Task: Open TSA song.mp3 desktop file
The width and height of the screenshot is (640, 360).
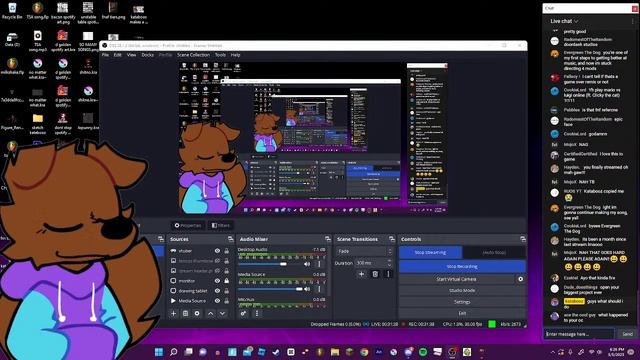Action: pos(38,41)
